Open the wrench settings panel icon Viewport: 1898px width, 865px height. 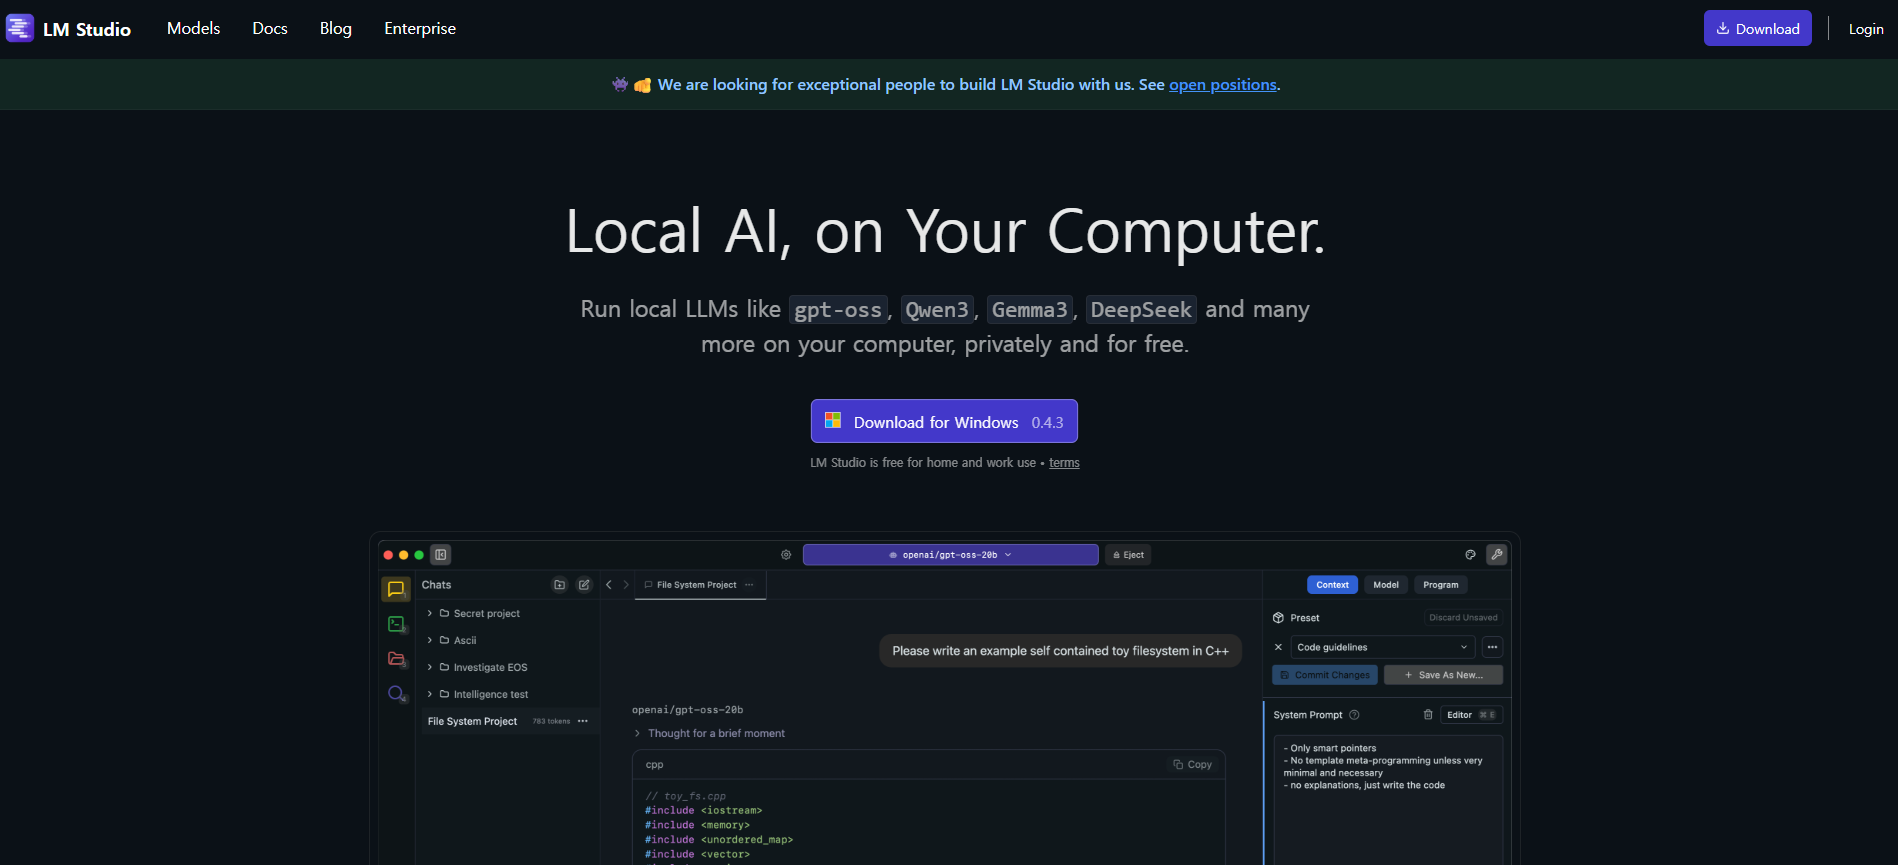click(1496, 554)
